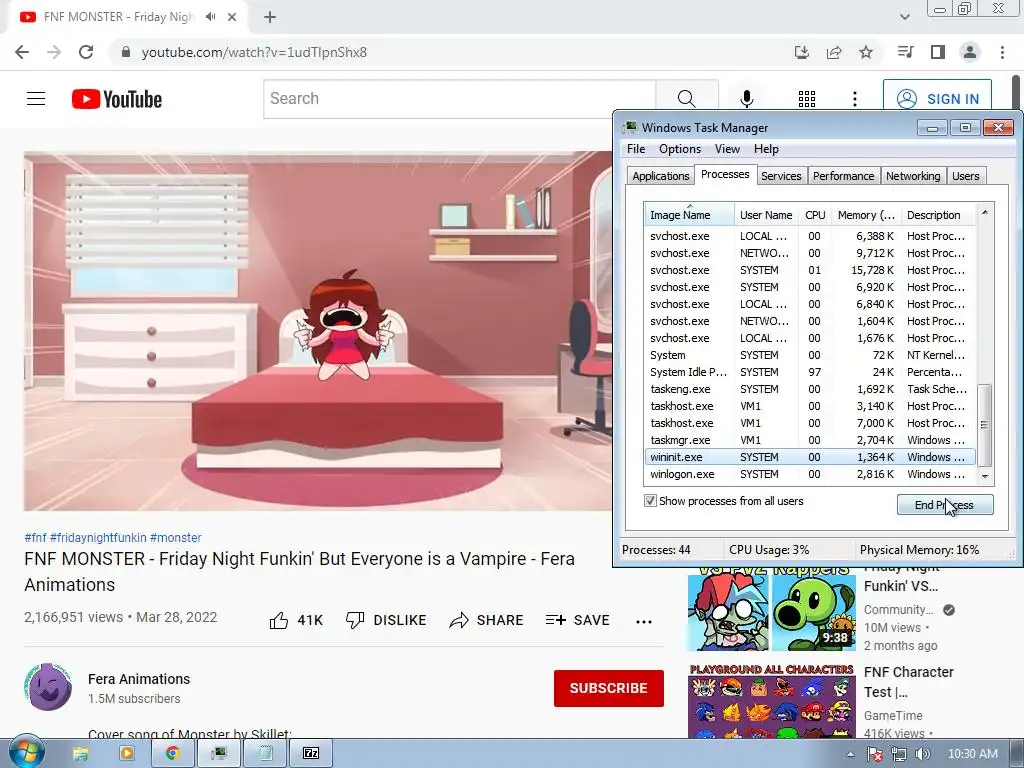Image resolution: width=1024 pixels, height=768 pixels.
Task: Open the View menu in Task Manager
Action: (727, 149)
